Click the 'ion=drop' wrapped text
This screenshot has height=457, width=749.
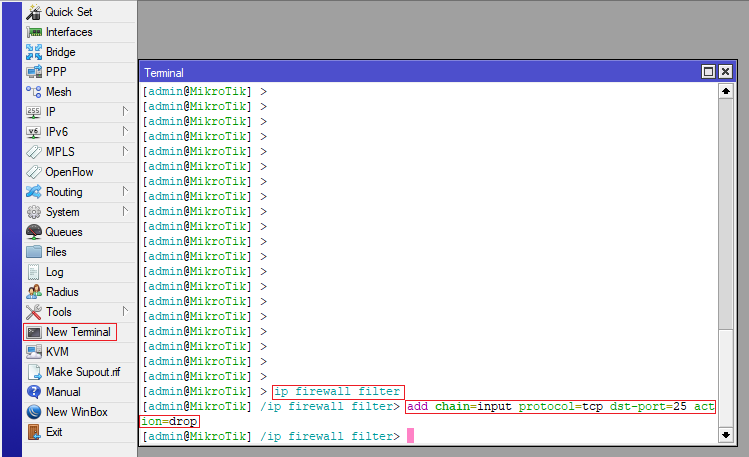[170, 422]
